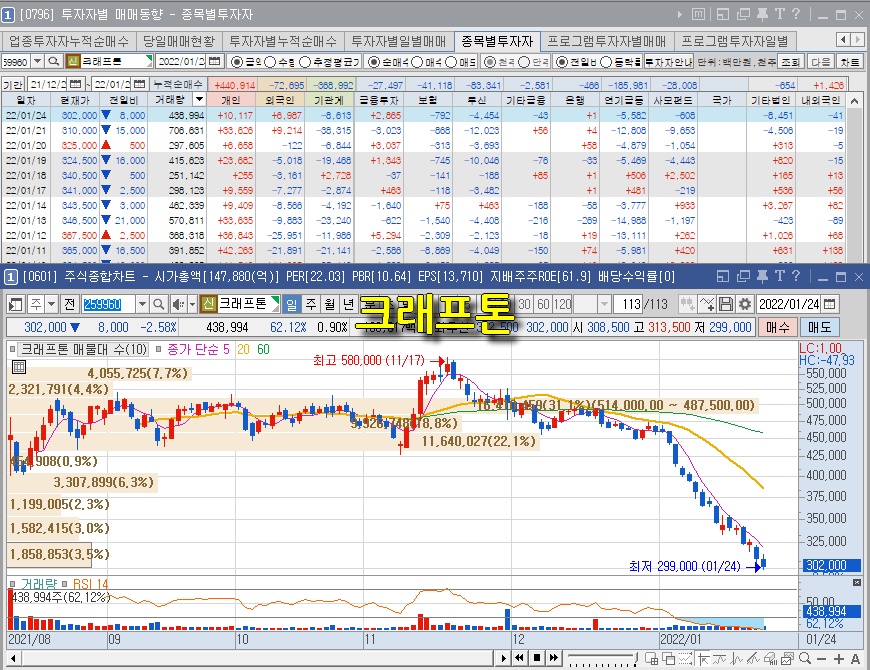Click the indicator line chart icon in bottom toolbar
This screenshot has width=870, height=670.
(x=685, y=658)
